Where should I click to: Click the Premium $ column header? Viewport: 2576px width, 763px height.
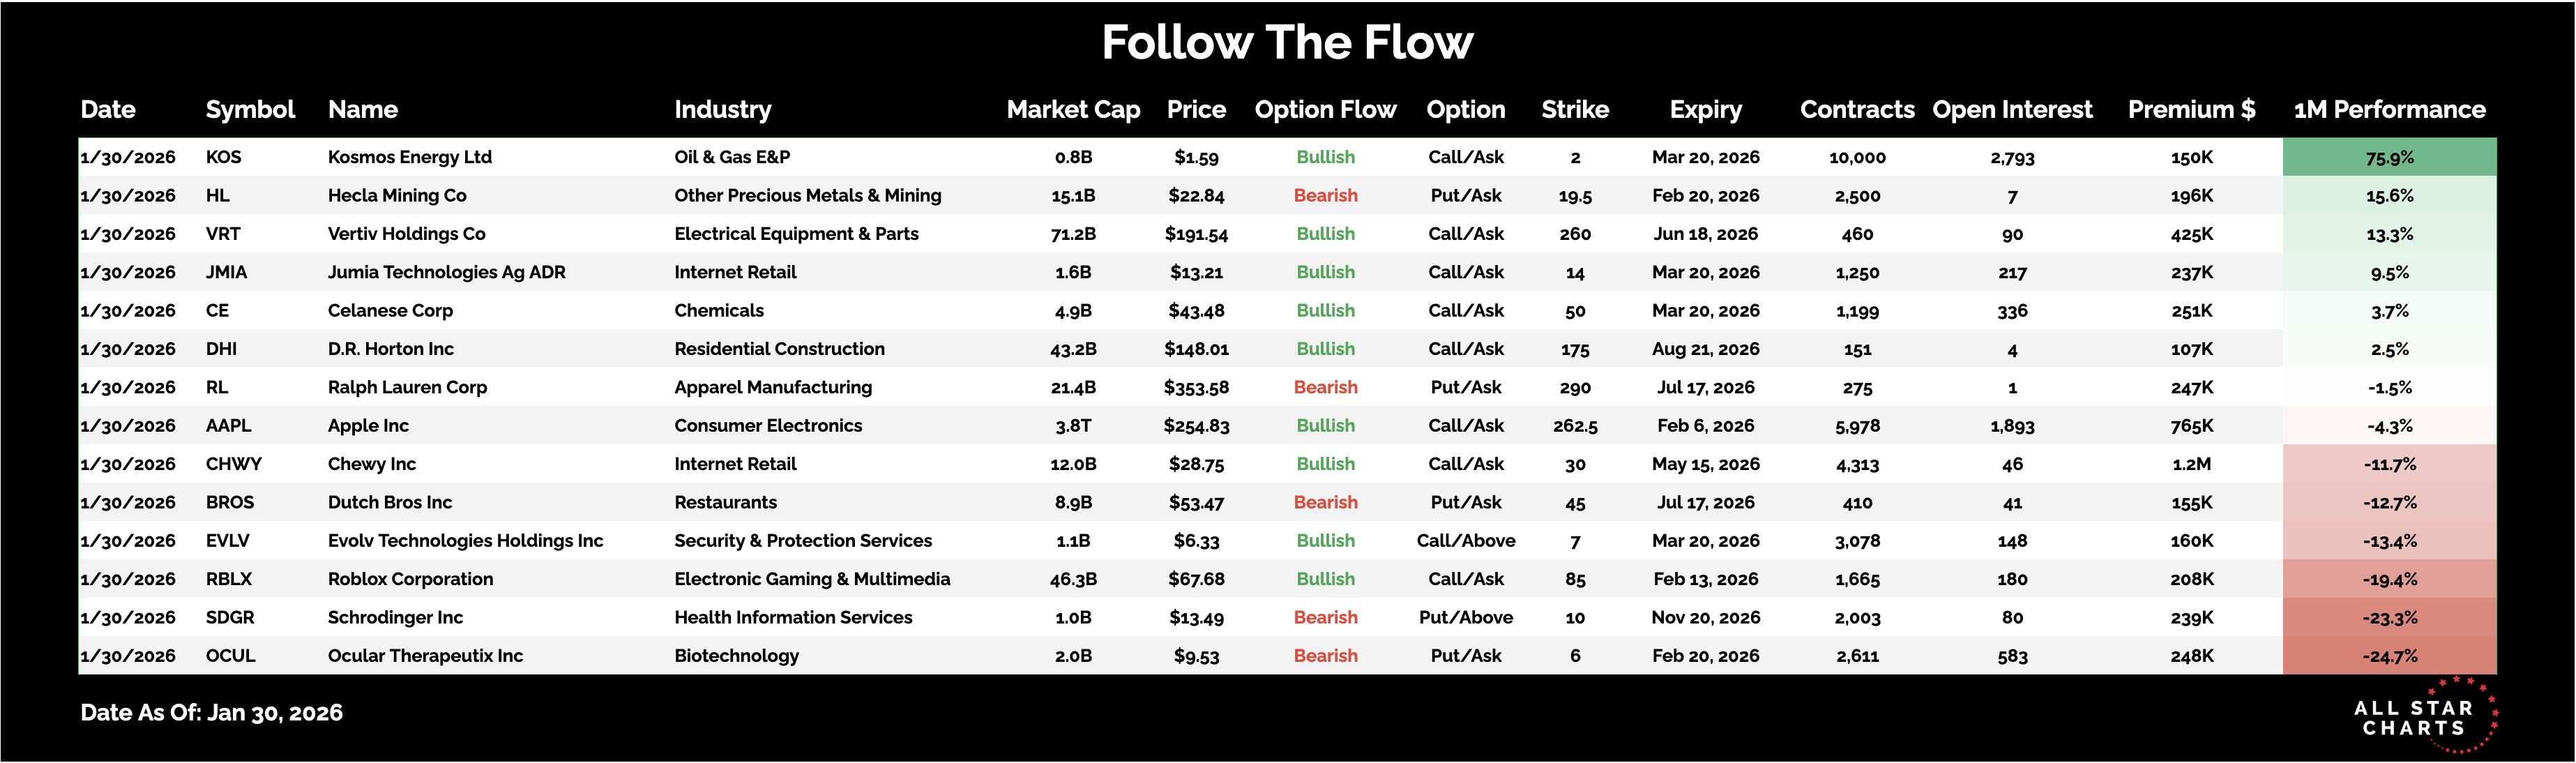[x=2191, y=110]
